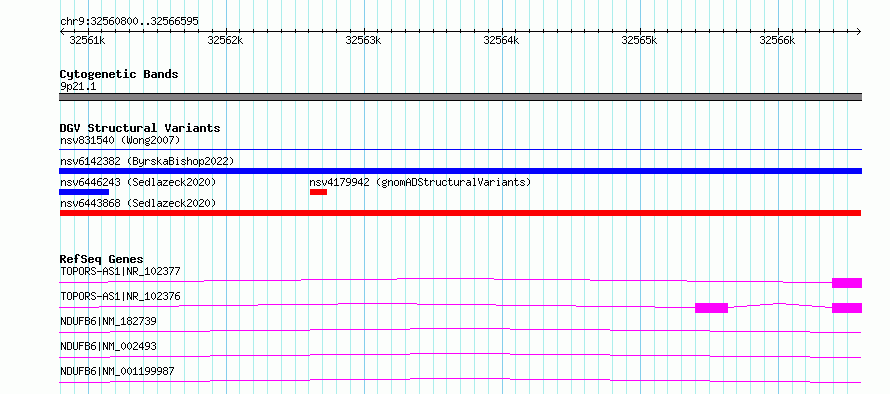Click the 32561k ruler tick label
This screenshot has height=394, width=890.
point(87,40)
